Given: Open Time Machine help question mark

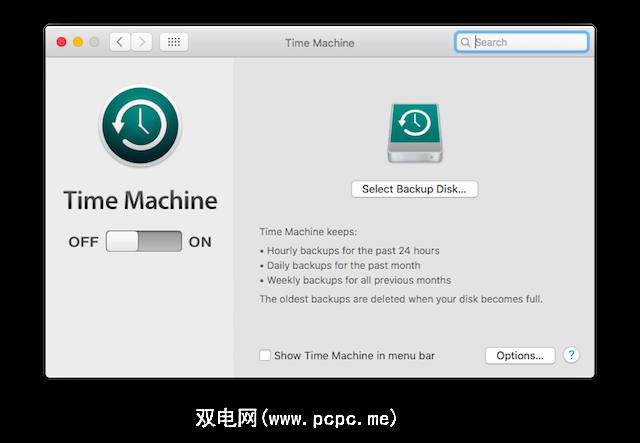Looking at the screenshot, I should tap(571, 355).
